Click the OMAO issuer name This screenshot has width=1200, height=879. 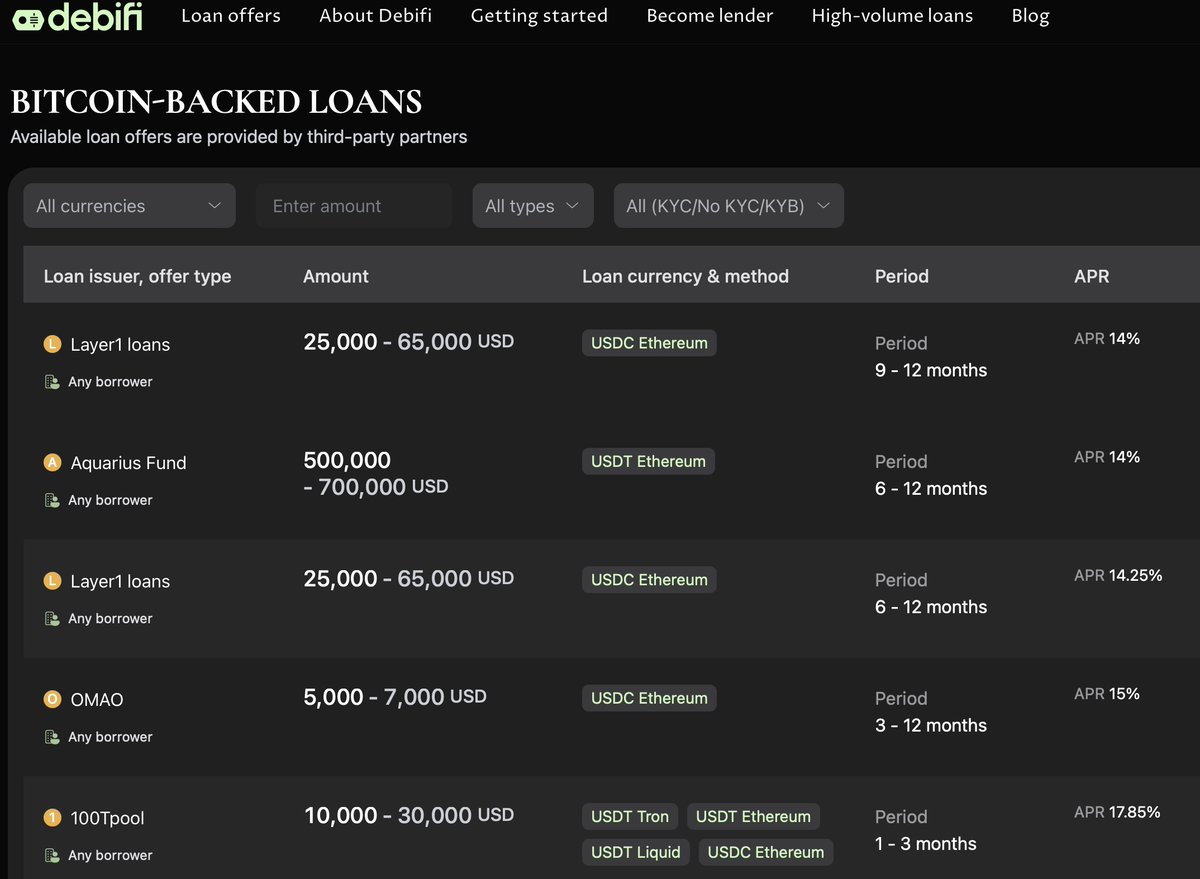tap(97, 700)
